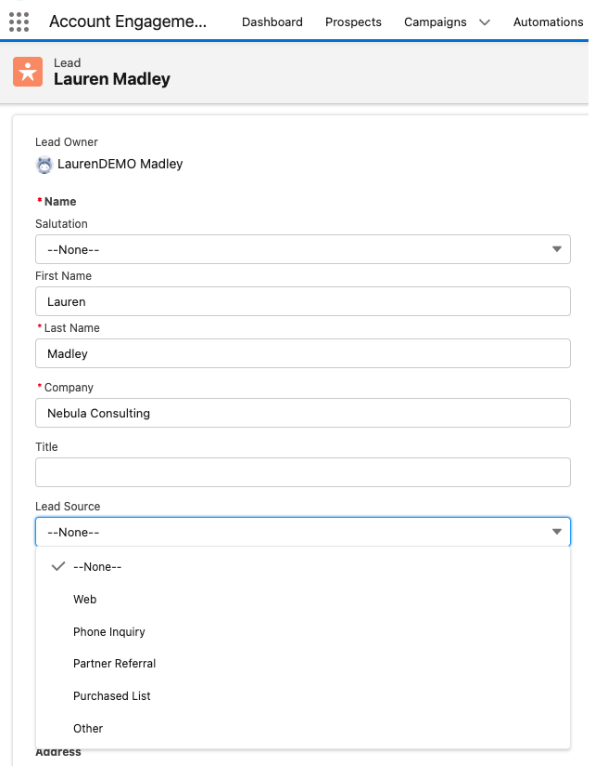The image size is (589, 766).
Task: Click the Company field with Nebula Consulting
Action: 303,413
